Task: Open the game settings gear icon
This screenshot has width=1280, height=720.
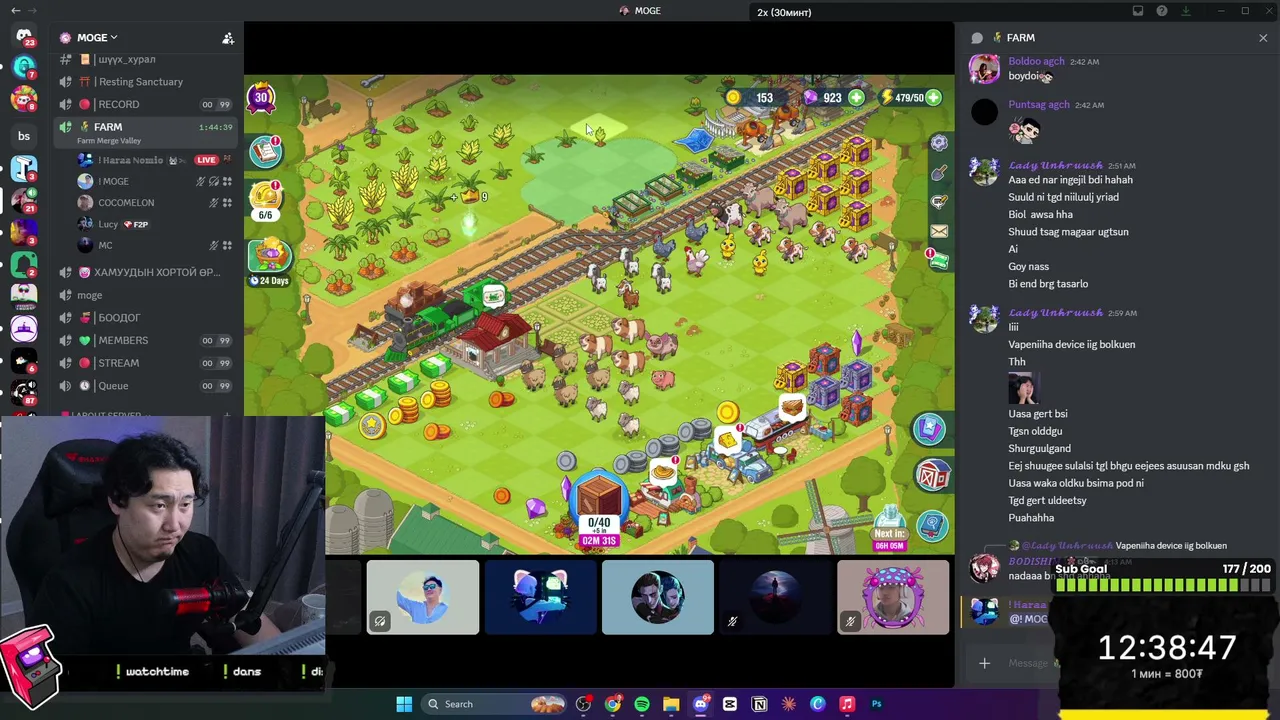Action: [938, 144]
